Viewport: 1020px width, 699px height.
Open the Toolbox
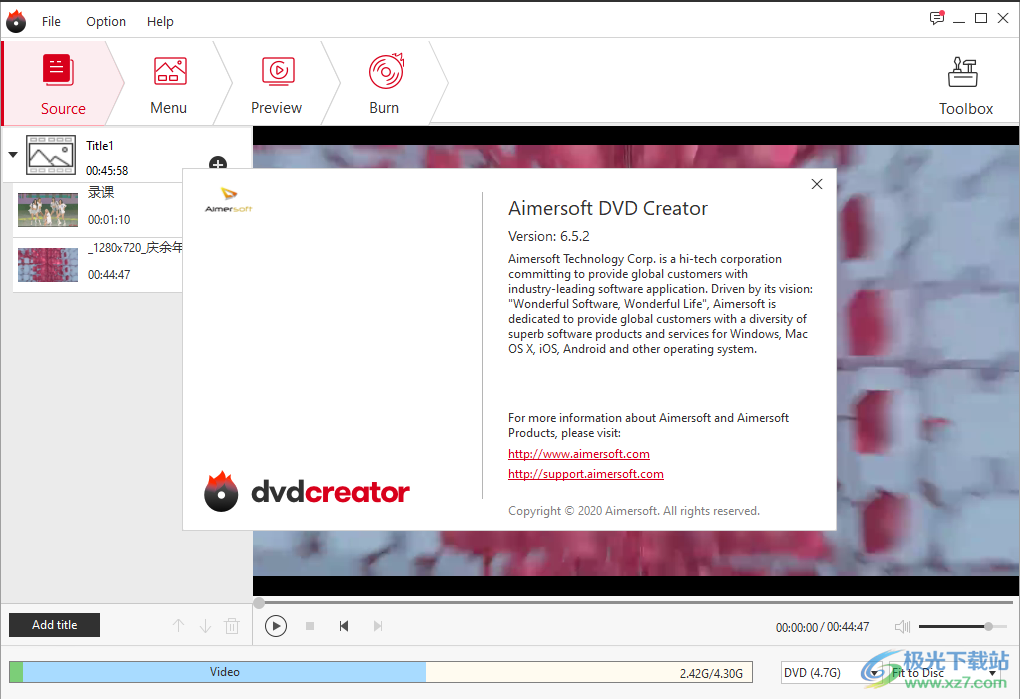pos(965,85)
